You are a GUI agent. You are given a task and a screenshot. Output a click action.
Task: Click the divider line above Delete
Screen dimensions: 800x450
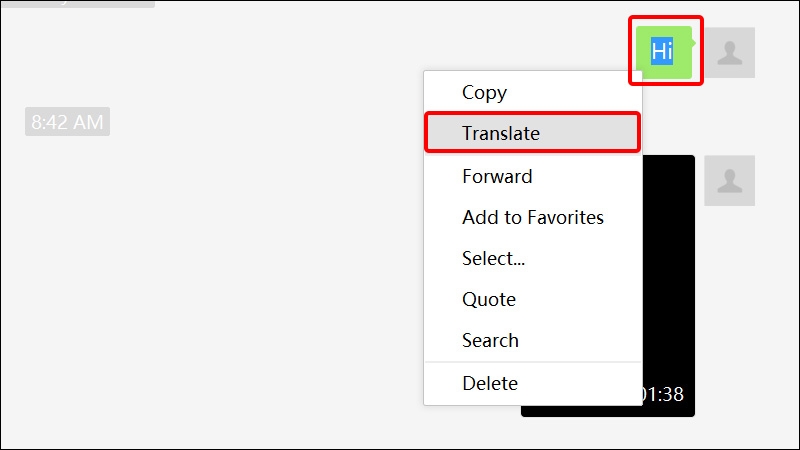pyautogui.click(x=532, y=362)
